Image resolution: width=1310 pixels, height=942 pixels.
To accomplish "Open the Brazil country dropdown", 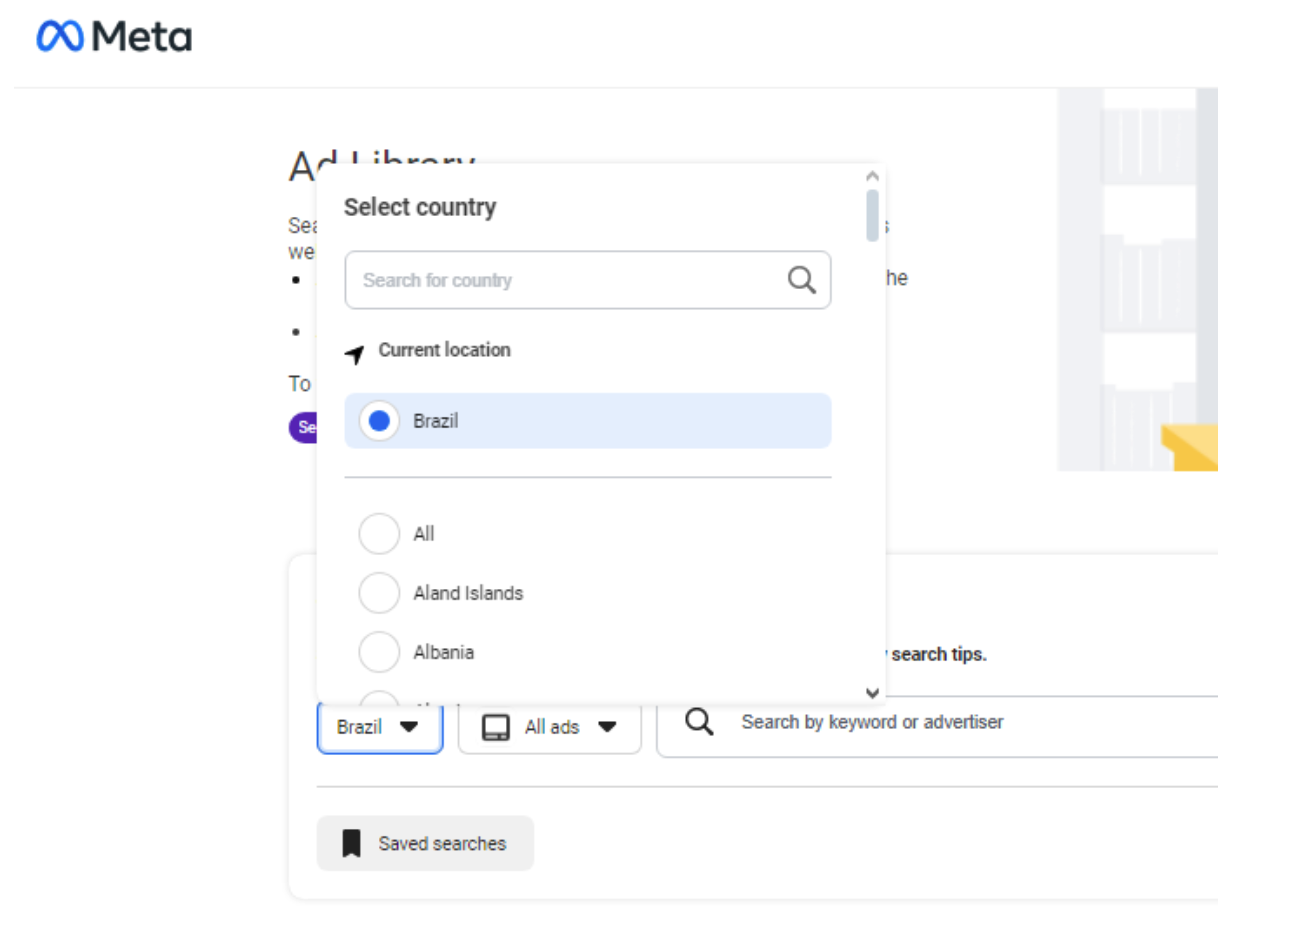I will 380,727.
